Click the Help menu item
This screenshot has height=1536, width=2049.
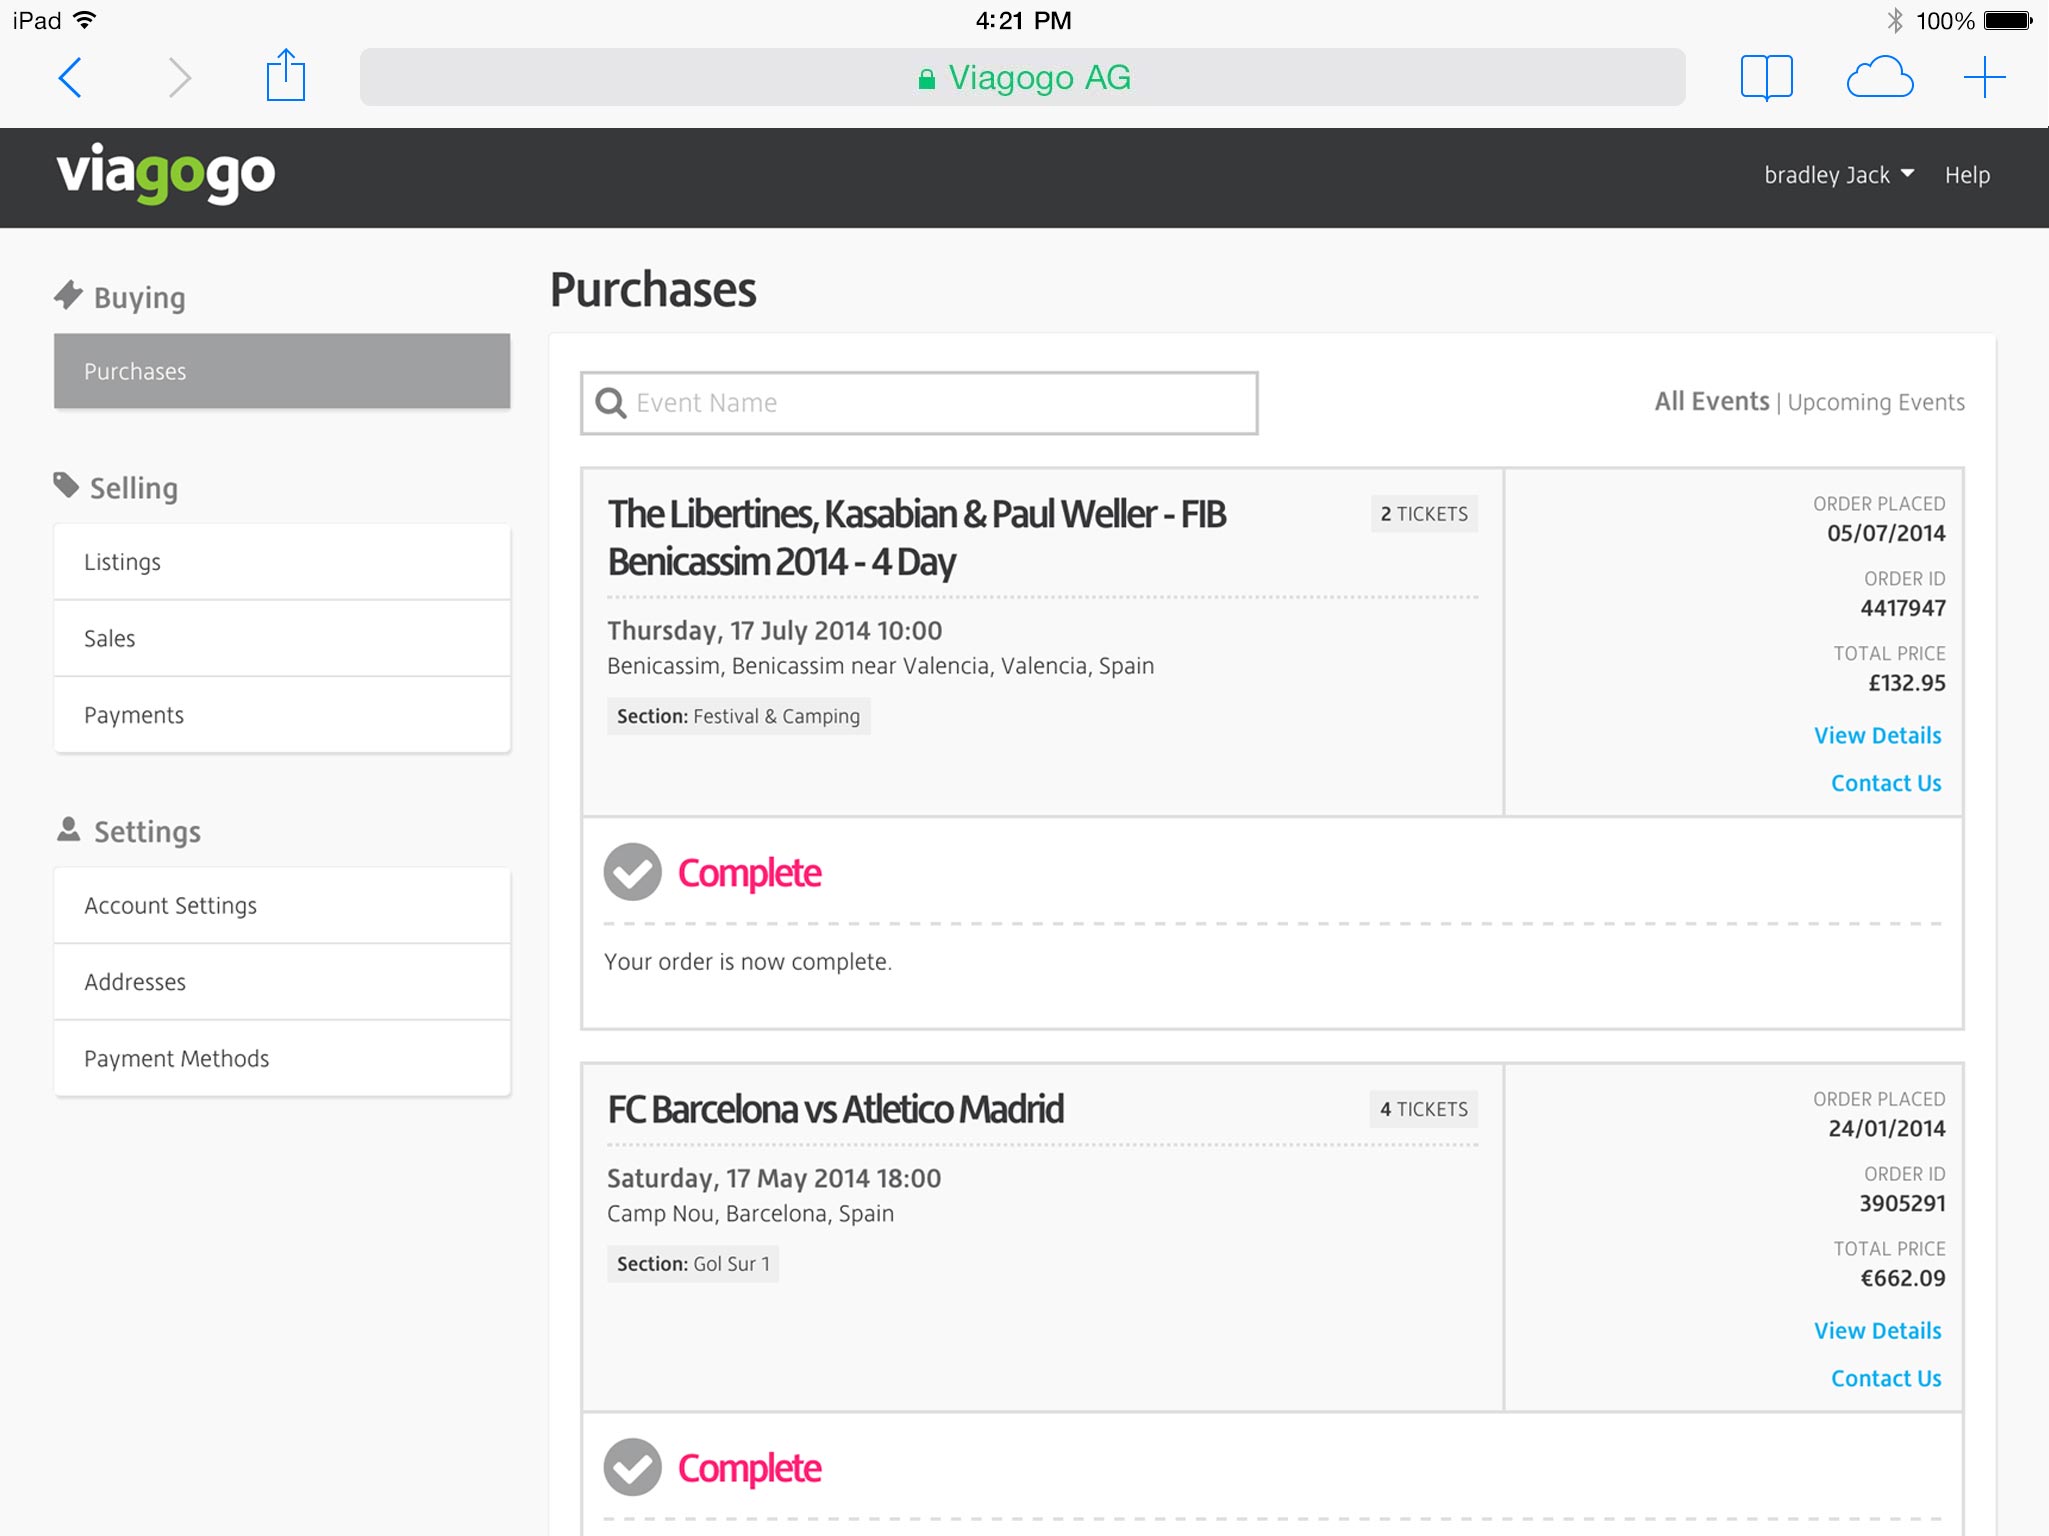pyautogui.click(x=1967, y=175)
